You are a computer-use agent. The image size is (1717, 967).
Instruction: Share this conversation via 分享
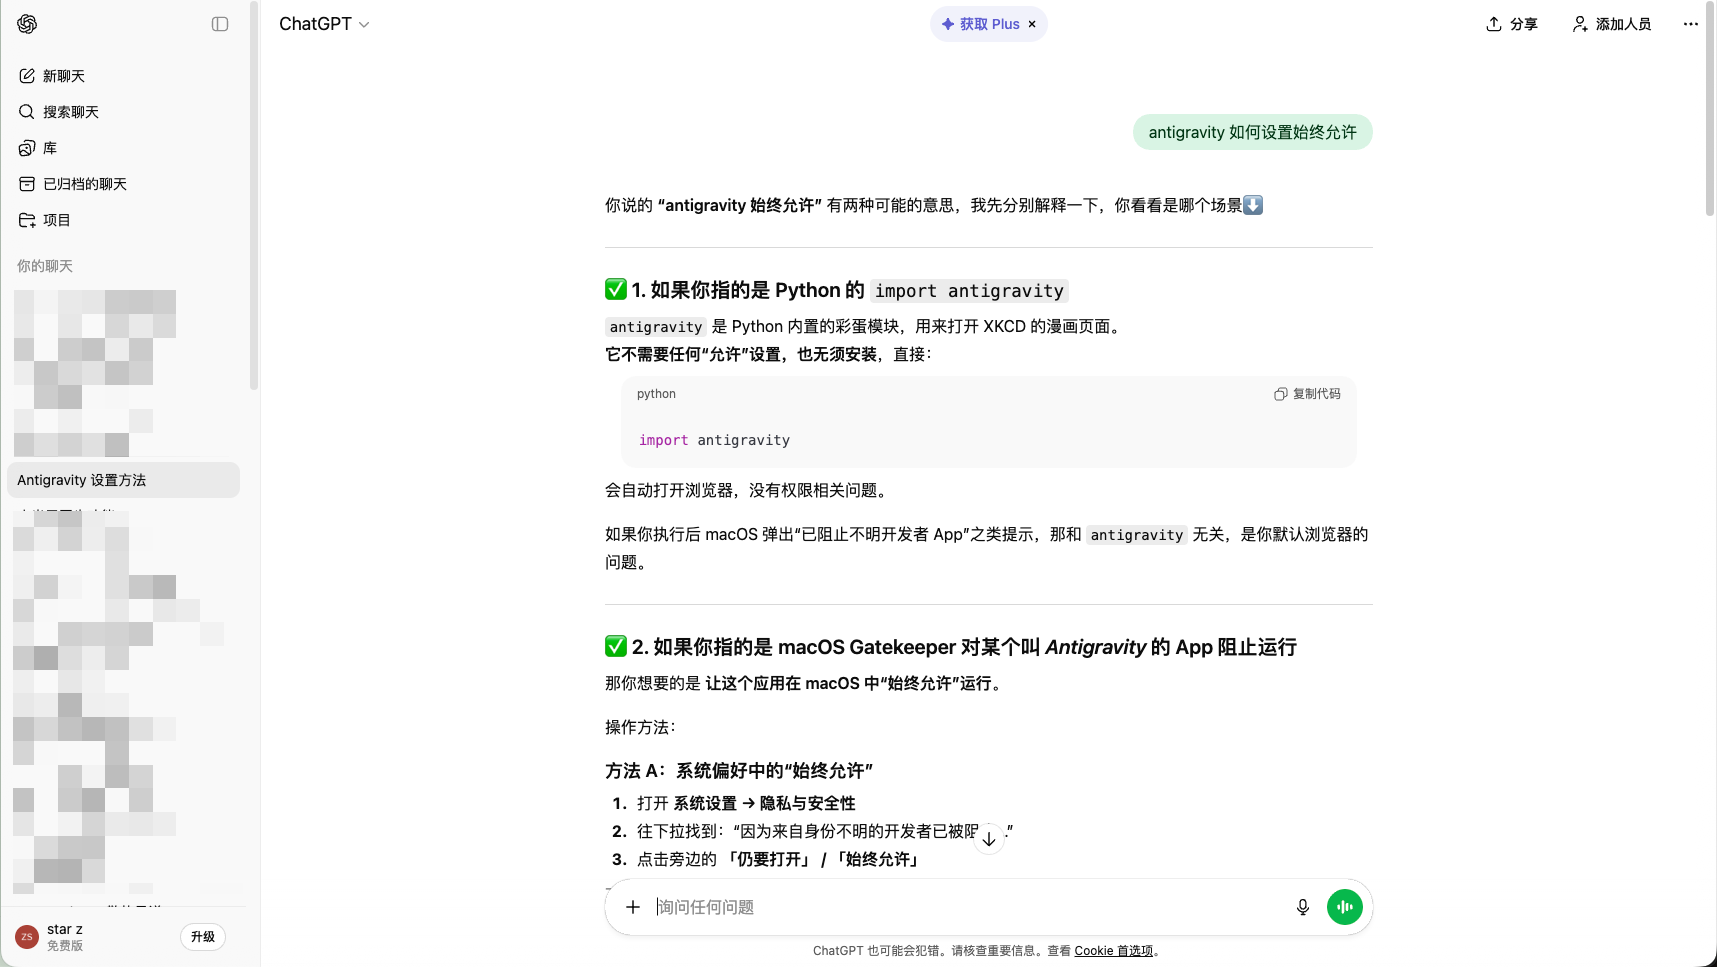click(1512, 24)
